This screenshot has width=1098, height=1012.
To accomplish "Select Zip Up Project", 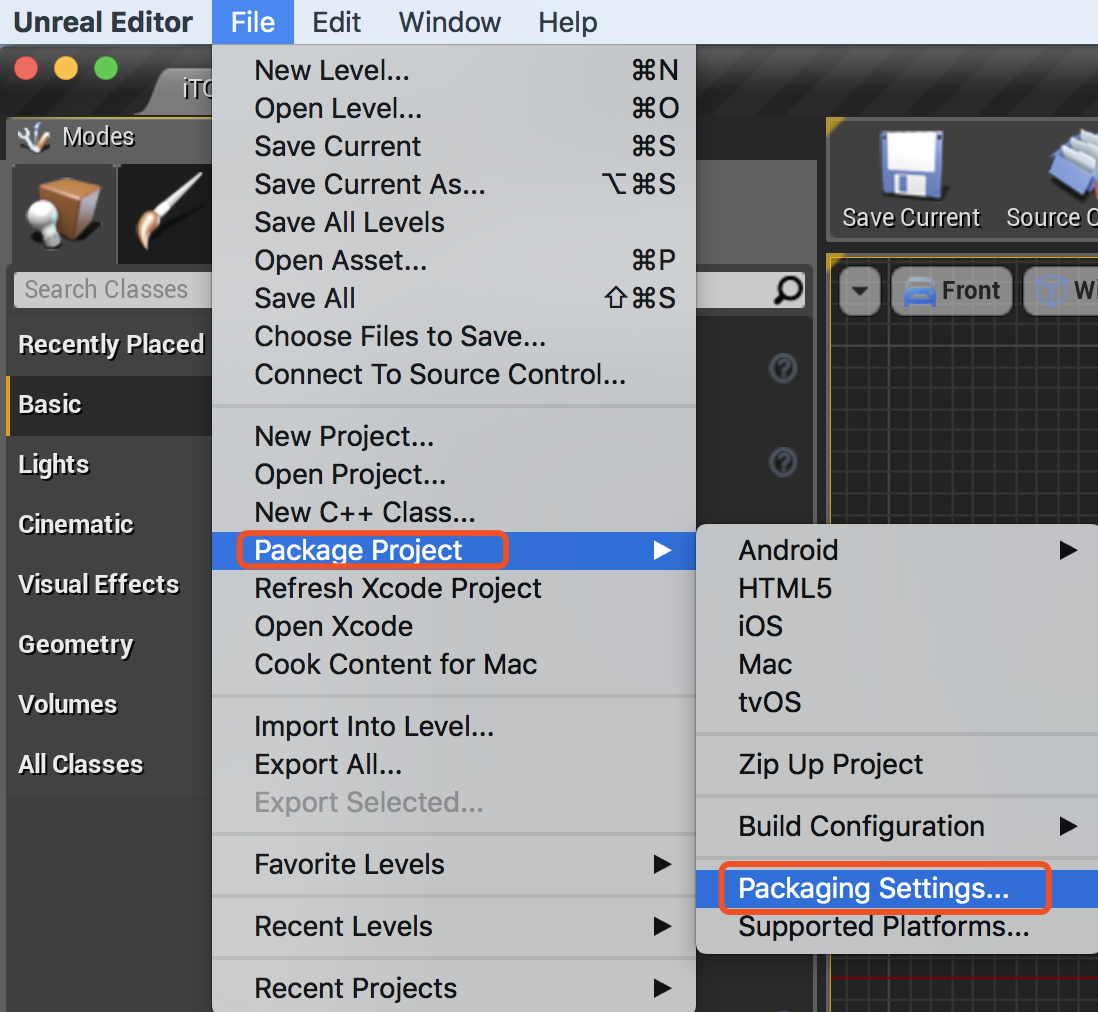I will (897, 764).
